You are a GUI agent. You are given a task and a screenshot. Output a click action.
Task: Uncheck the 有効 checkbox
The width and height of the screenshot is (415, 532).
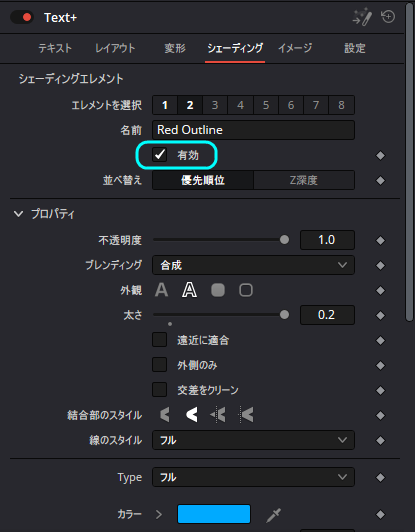(159, 155)
